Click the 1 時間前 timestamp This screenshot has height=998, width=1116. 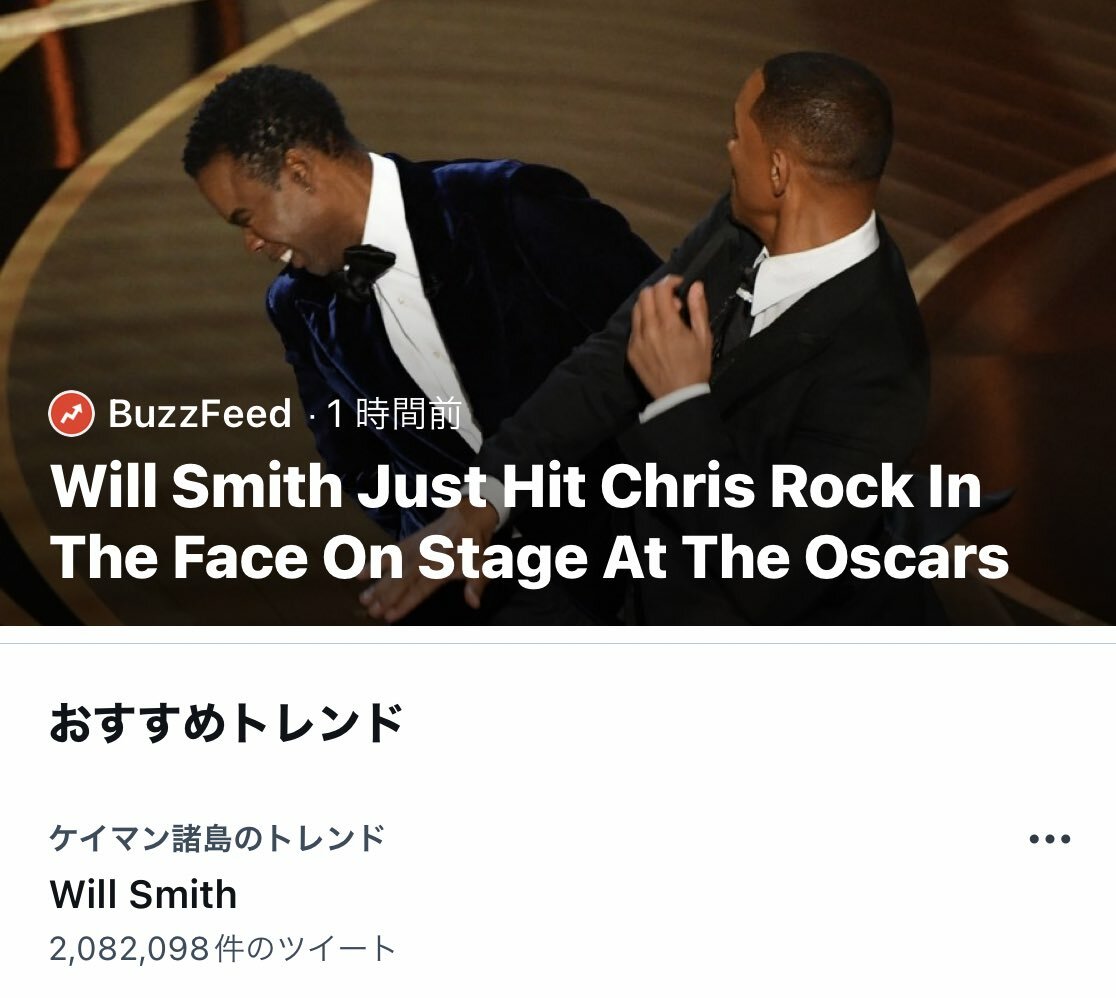point(394,414)
